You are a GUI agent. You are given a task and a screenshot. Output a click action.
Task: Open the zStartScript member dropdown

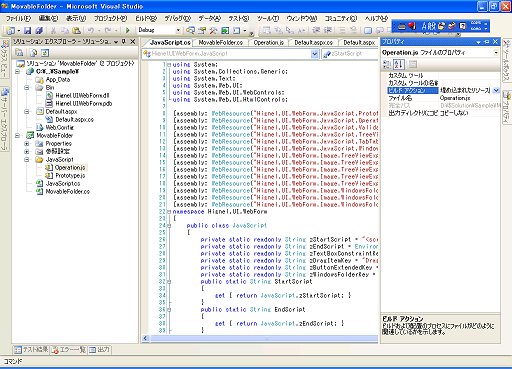(x=350, y=54)
